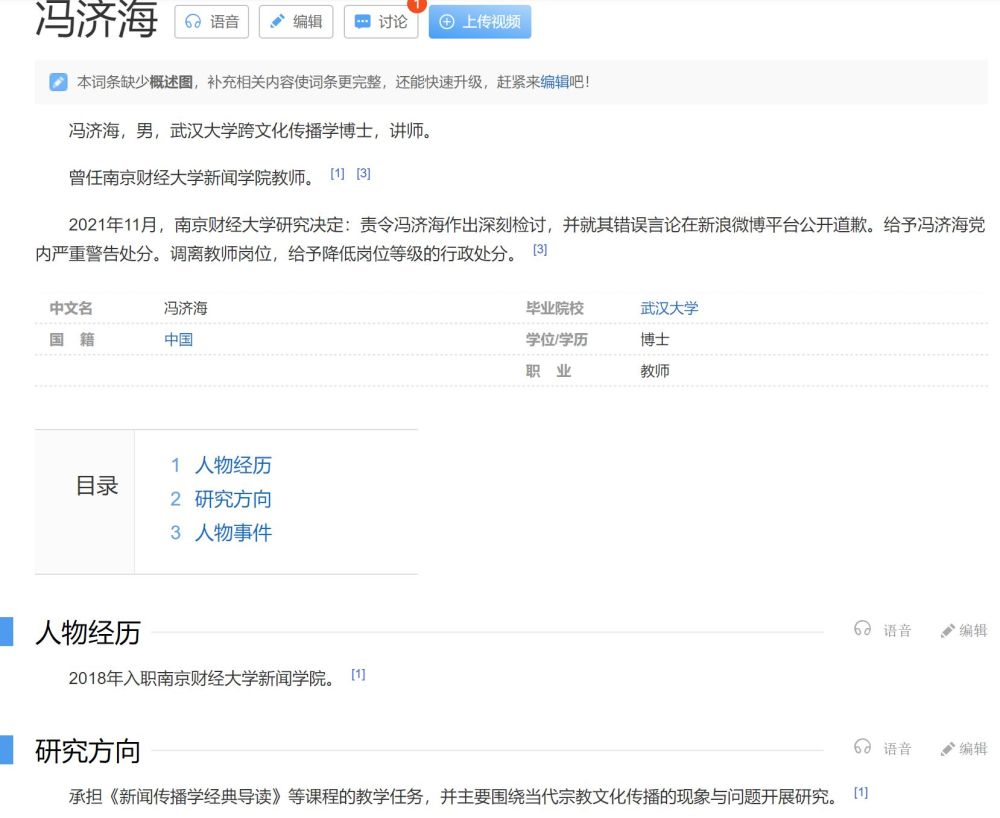Click the 博士 degree value
Image resolution: width=1000 pixels, height=818 pixels.
655,340
